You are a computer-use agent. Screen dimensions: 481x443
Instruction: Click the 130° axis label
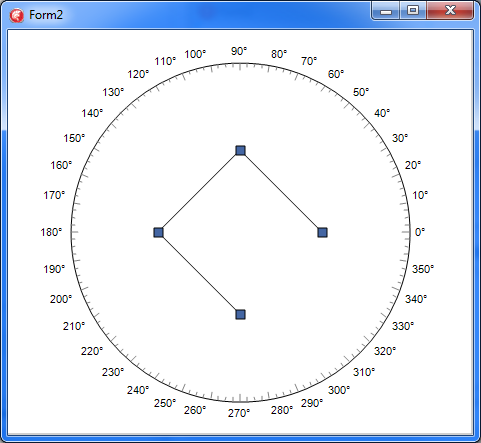pos(113,92)
